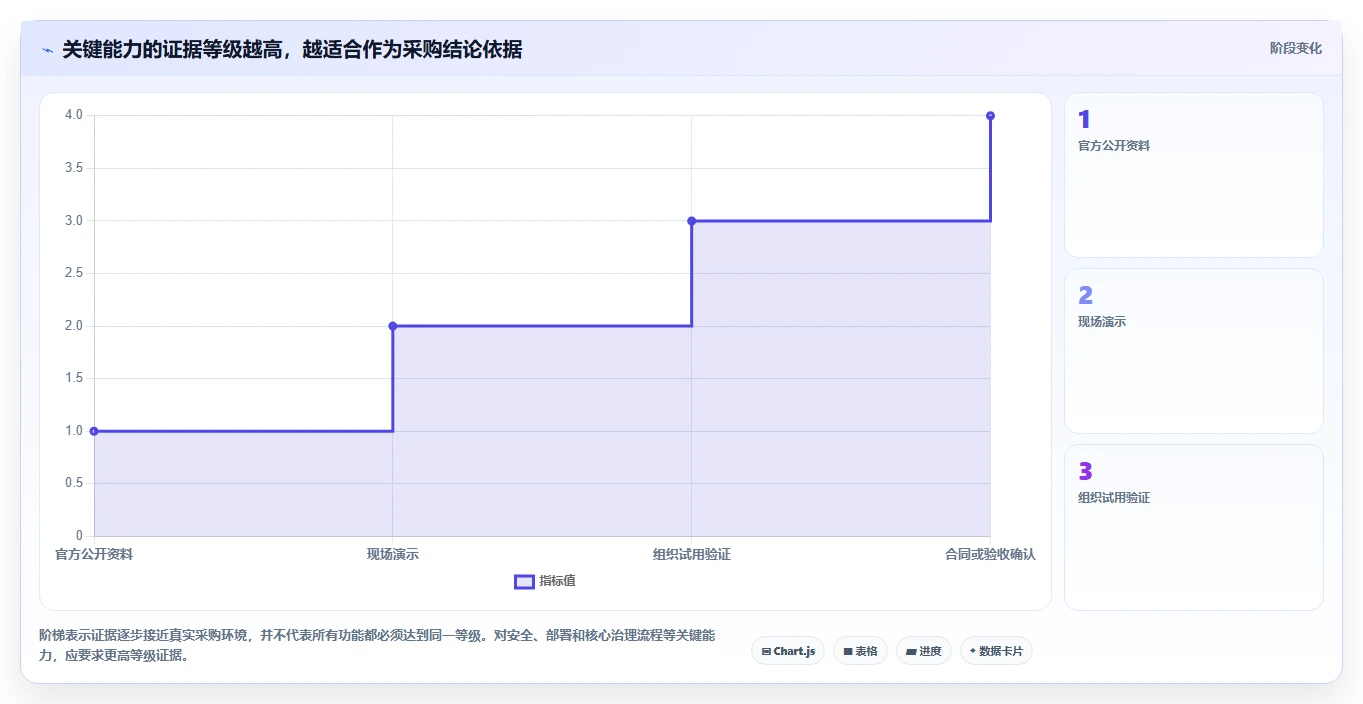Screen dimensions: 1363x704
Task: Click the y-axis tick 3.5
Action: click(x=75, y=168)
